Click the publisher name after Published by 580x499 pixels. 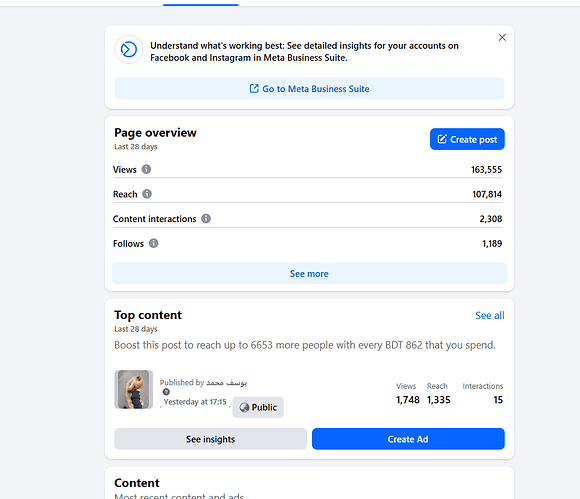pyautogui.click(x=226, y=382)
